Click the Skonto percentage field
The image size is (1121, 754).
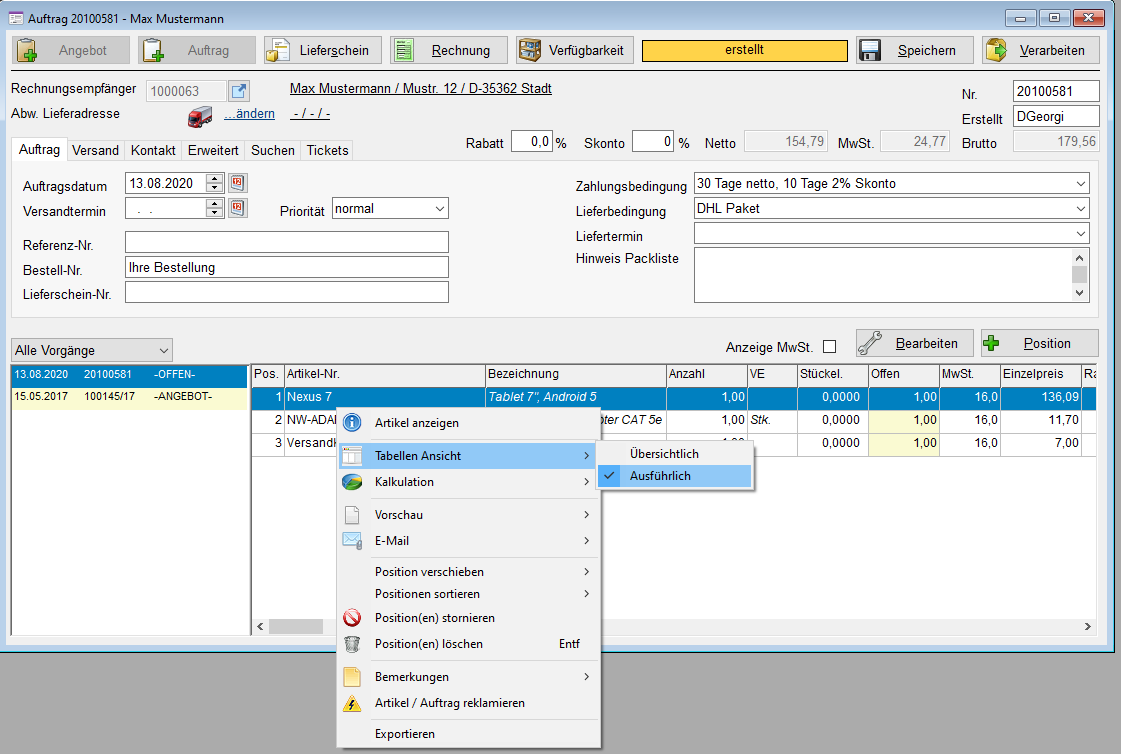pyautogui.click(x=653, y=142)
